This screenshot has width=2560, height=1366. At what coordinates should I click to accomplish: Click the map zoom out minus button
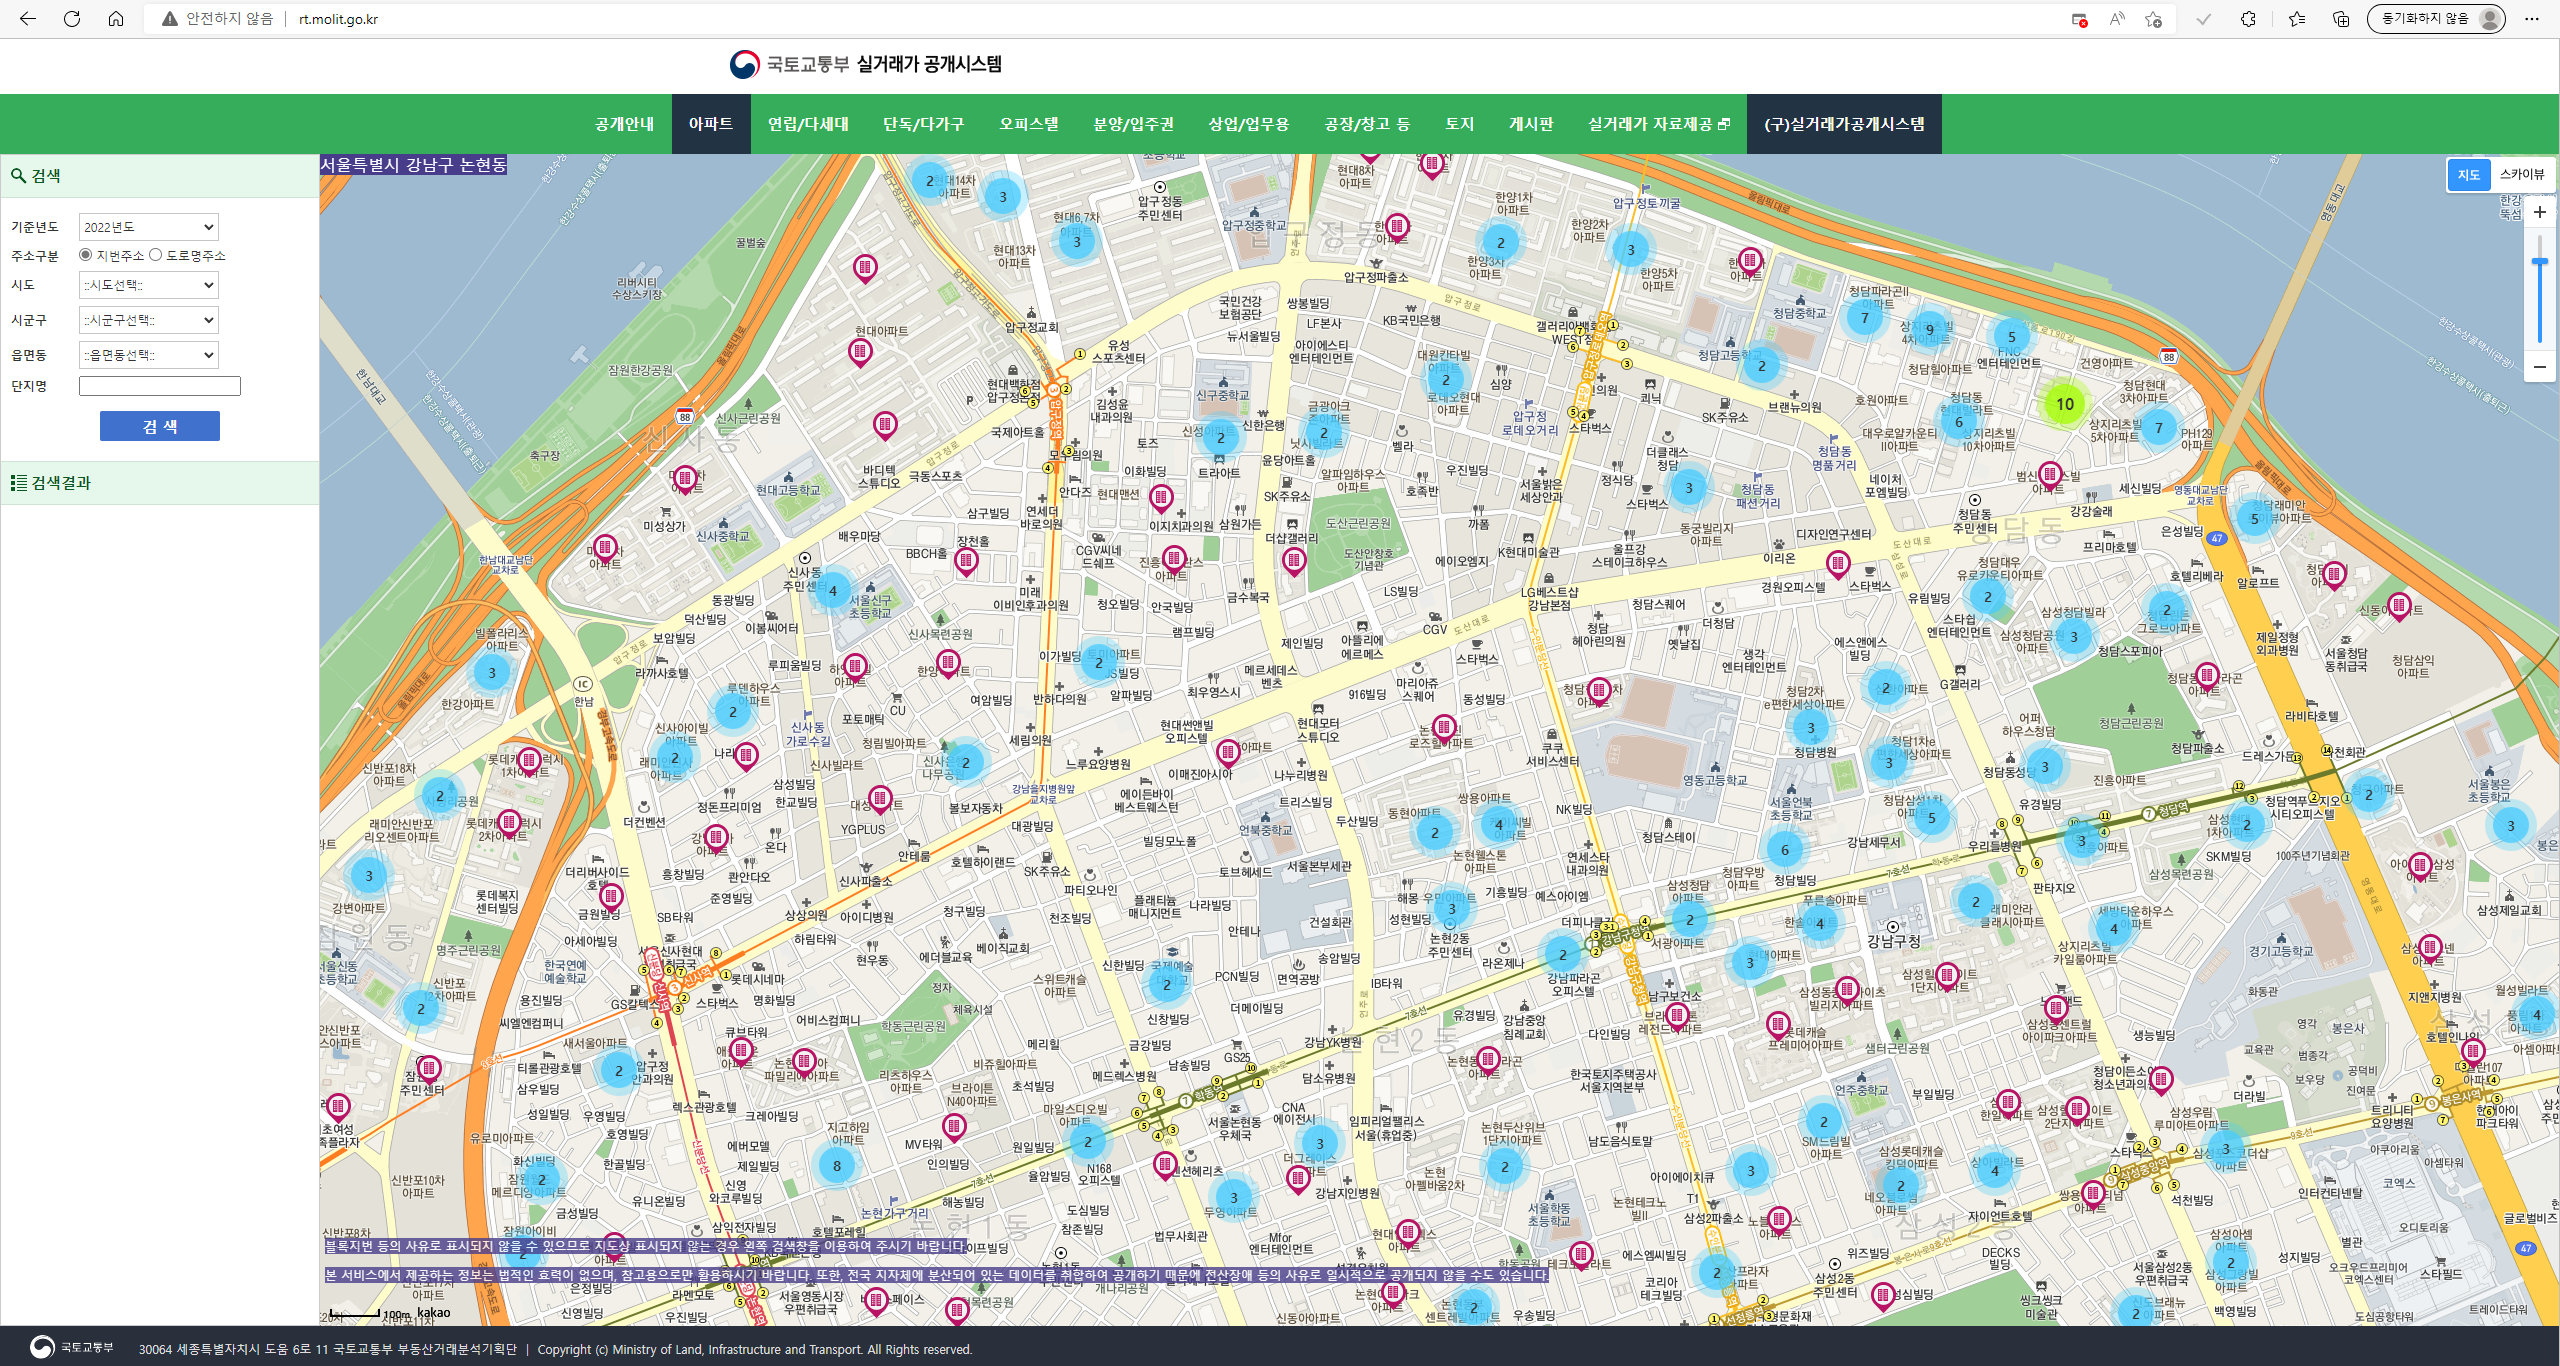point(2539,367)
